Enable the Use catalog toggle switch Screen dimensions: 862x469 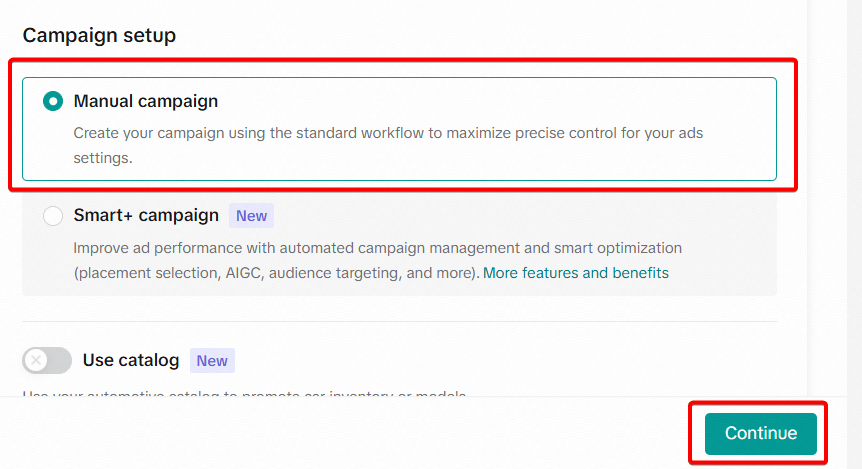pos(47,361)
